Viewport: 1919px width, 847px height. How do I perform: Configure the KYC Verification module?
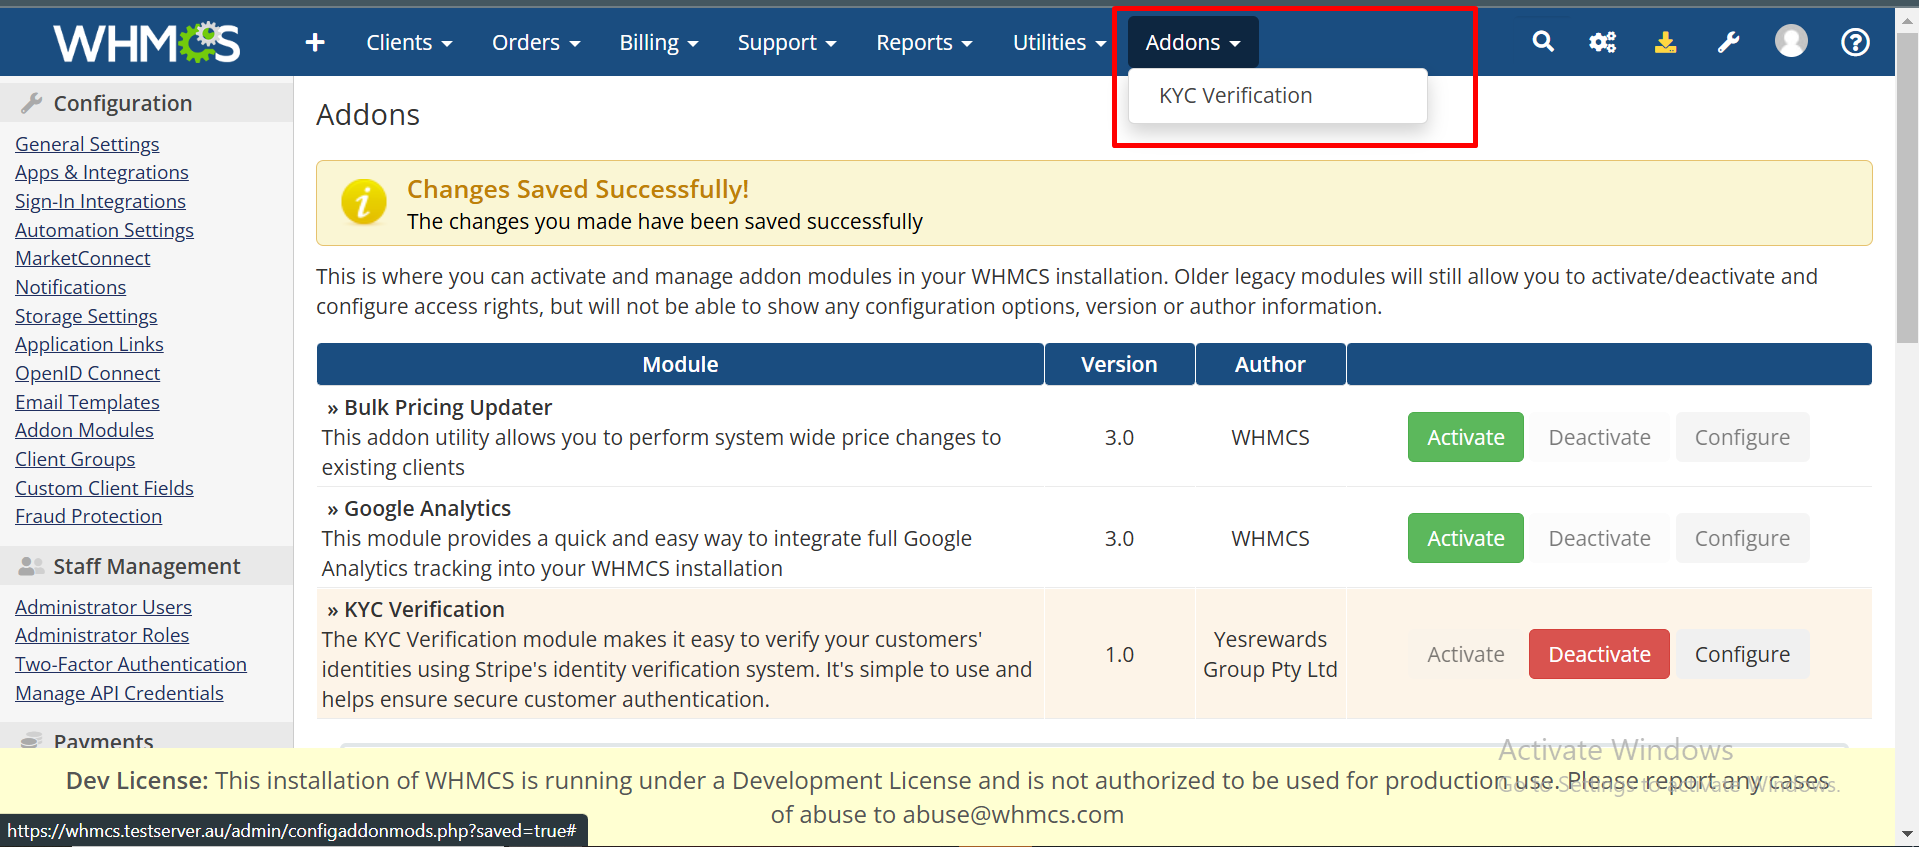(x=1742, y=654)
